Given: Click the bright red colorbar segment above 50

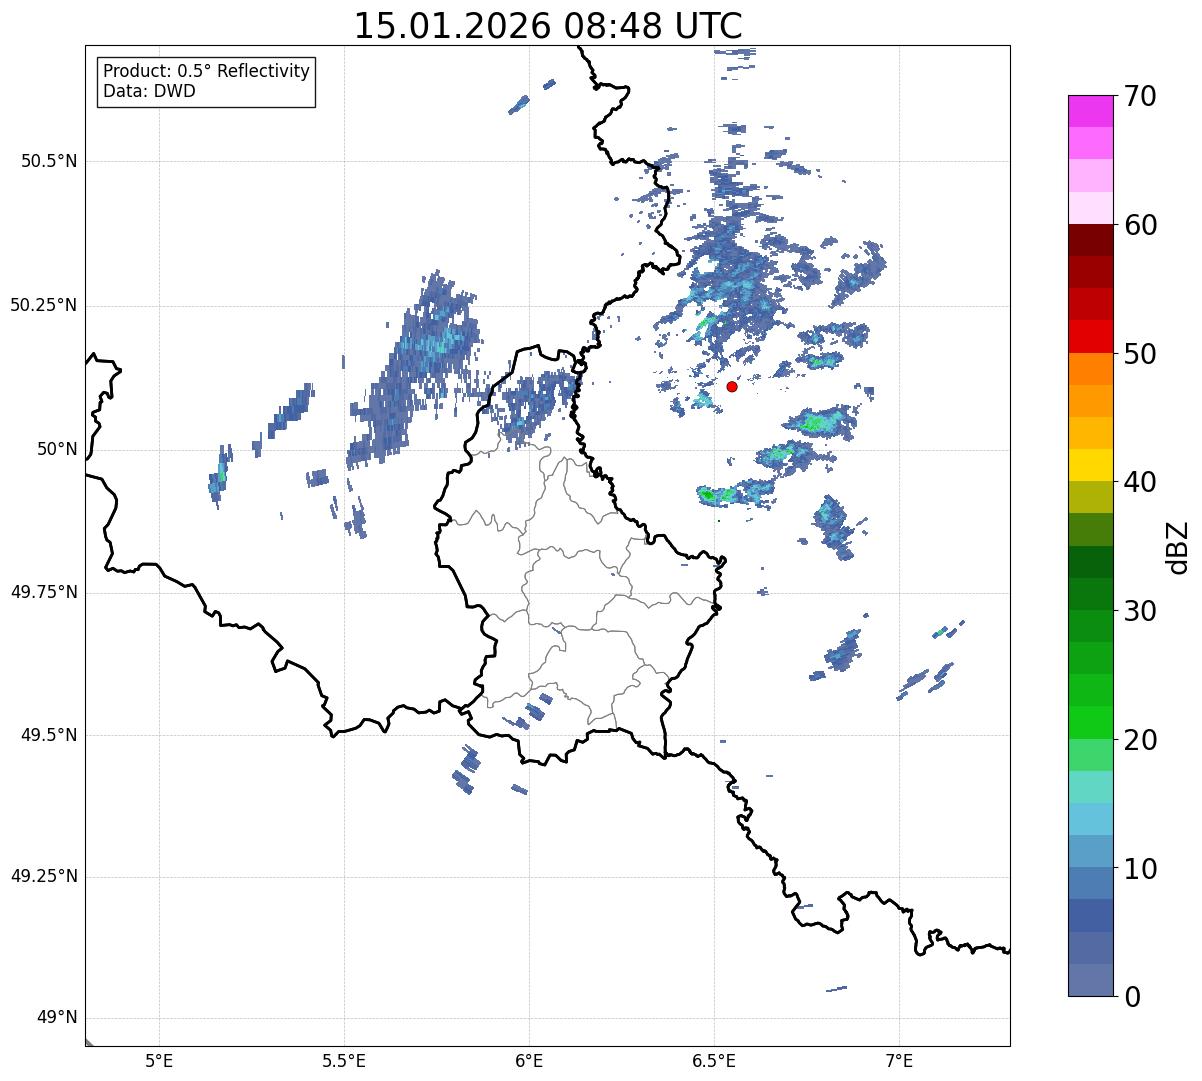Looking at the screenshot, I should click(1090, 337).
